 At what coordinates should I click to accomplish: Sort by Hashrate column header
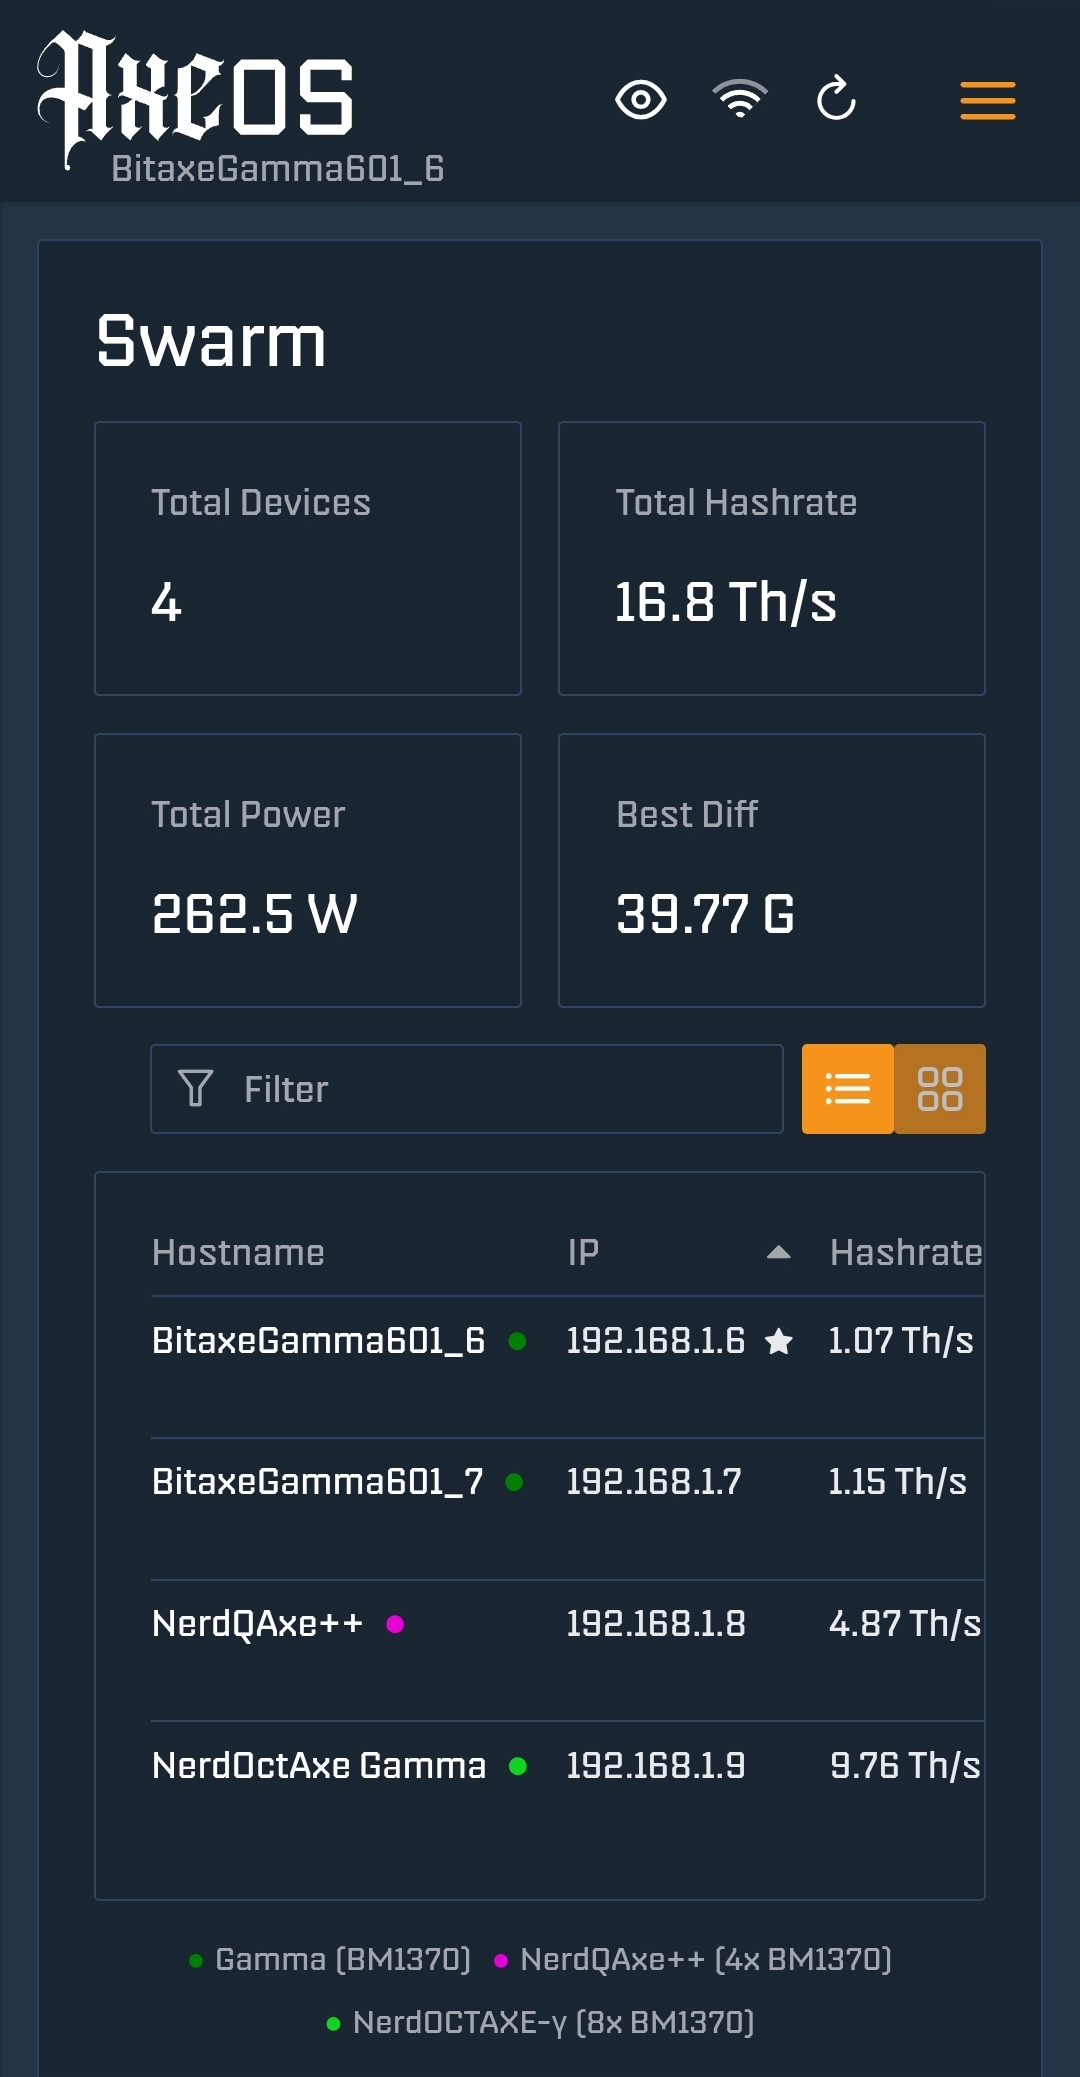(905, 1253)
